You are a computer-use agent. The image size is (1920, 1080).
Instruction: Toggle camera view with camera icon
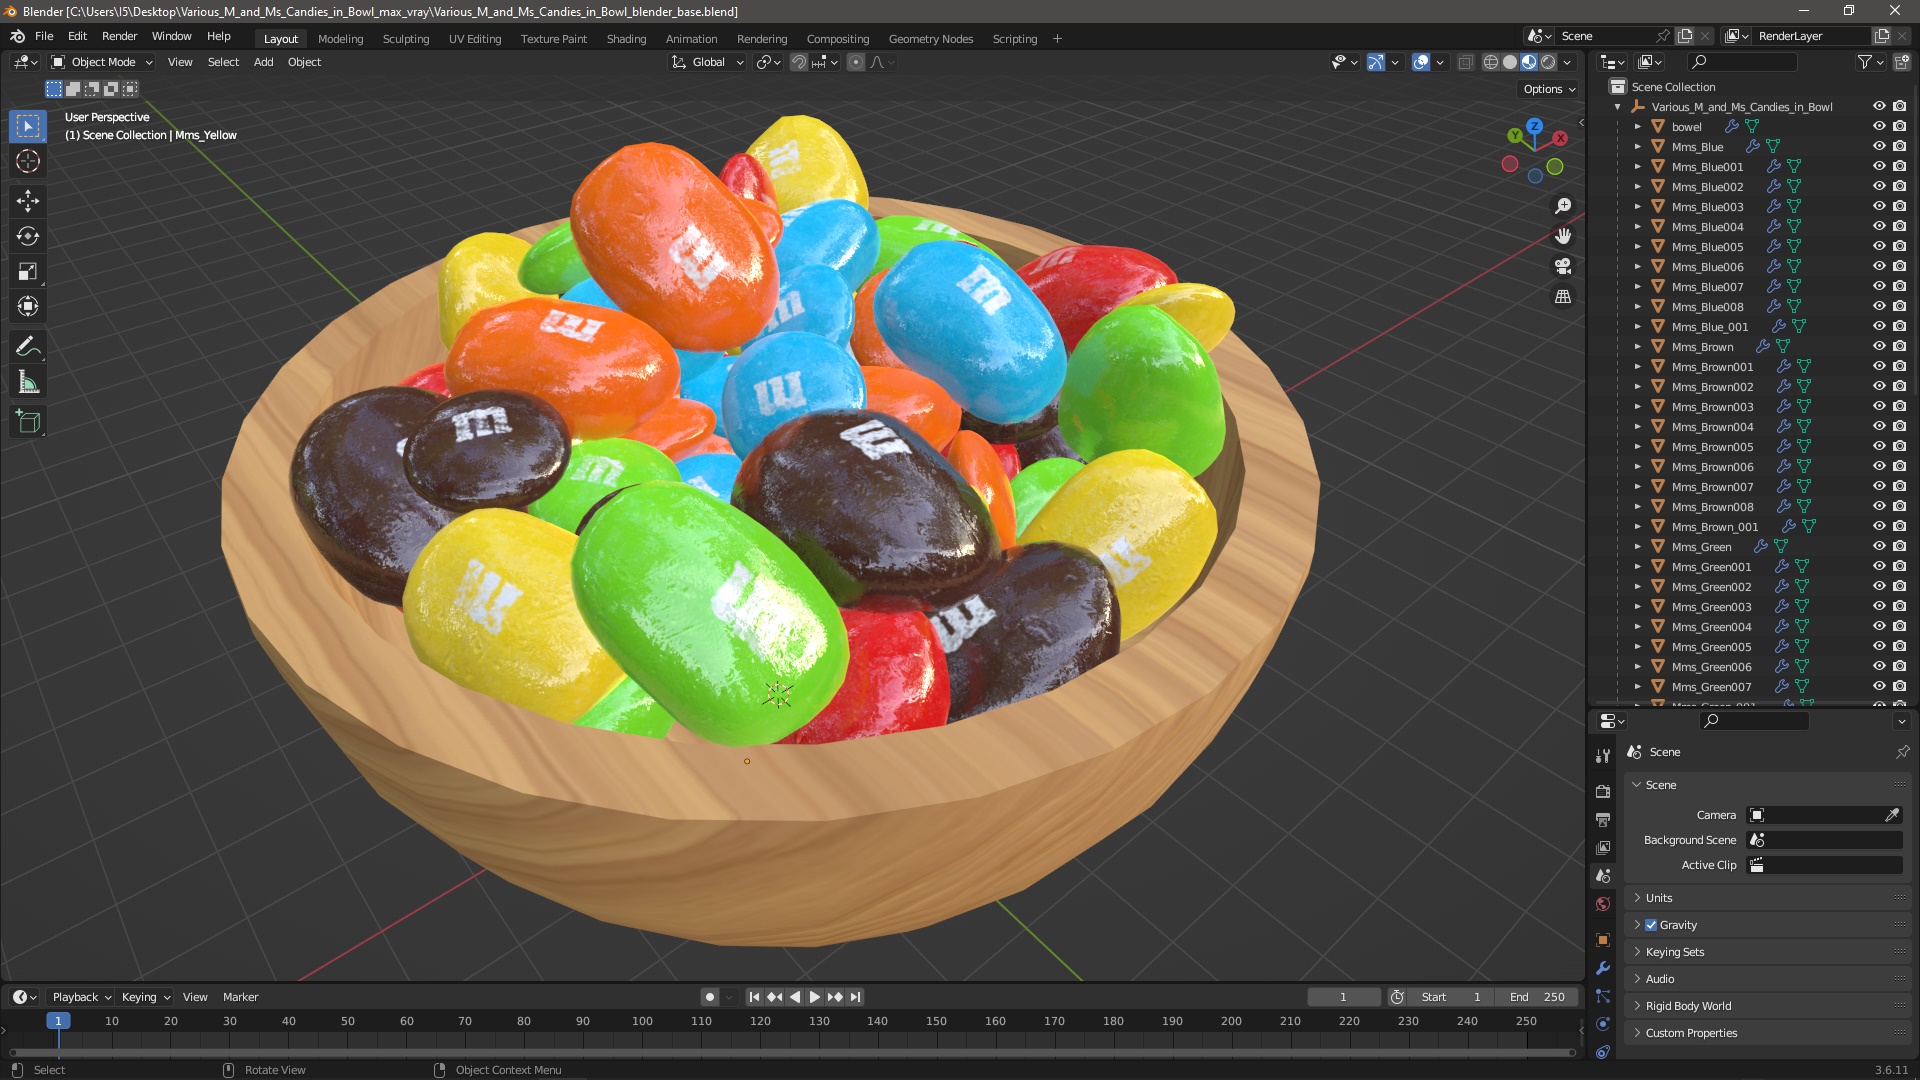(1563, 266)
